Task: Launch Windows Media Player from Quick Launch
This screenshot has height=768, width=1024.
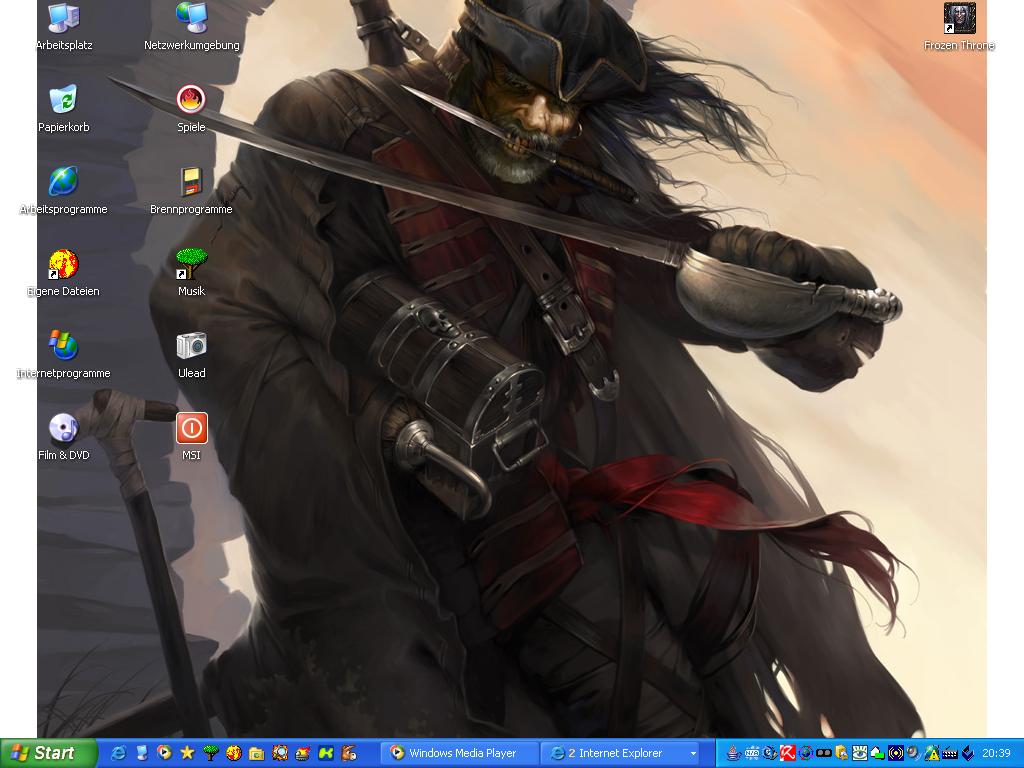Action: click(x=165, y=753)
